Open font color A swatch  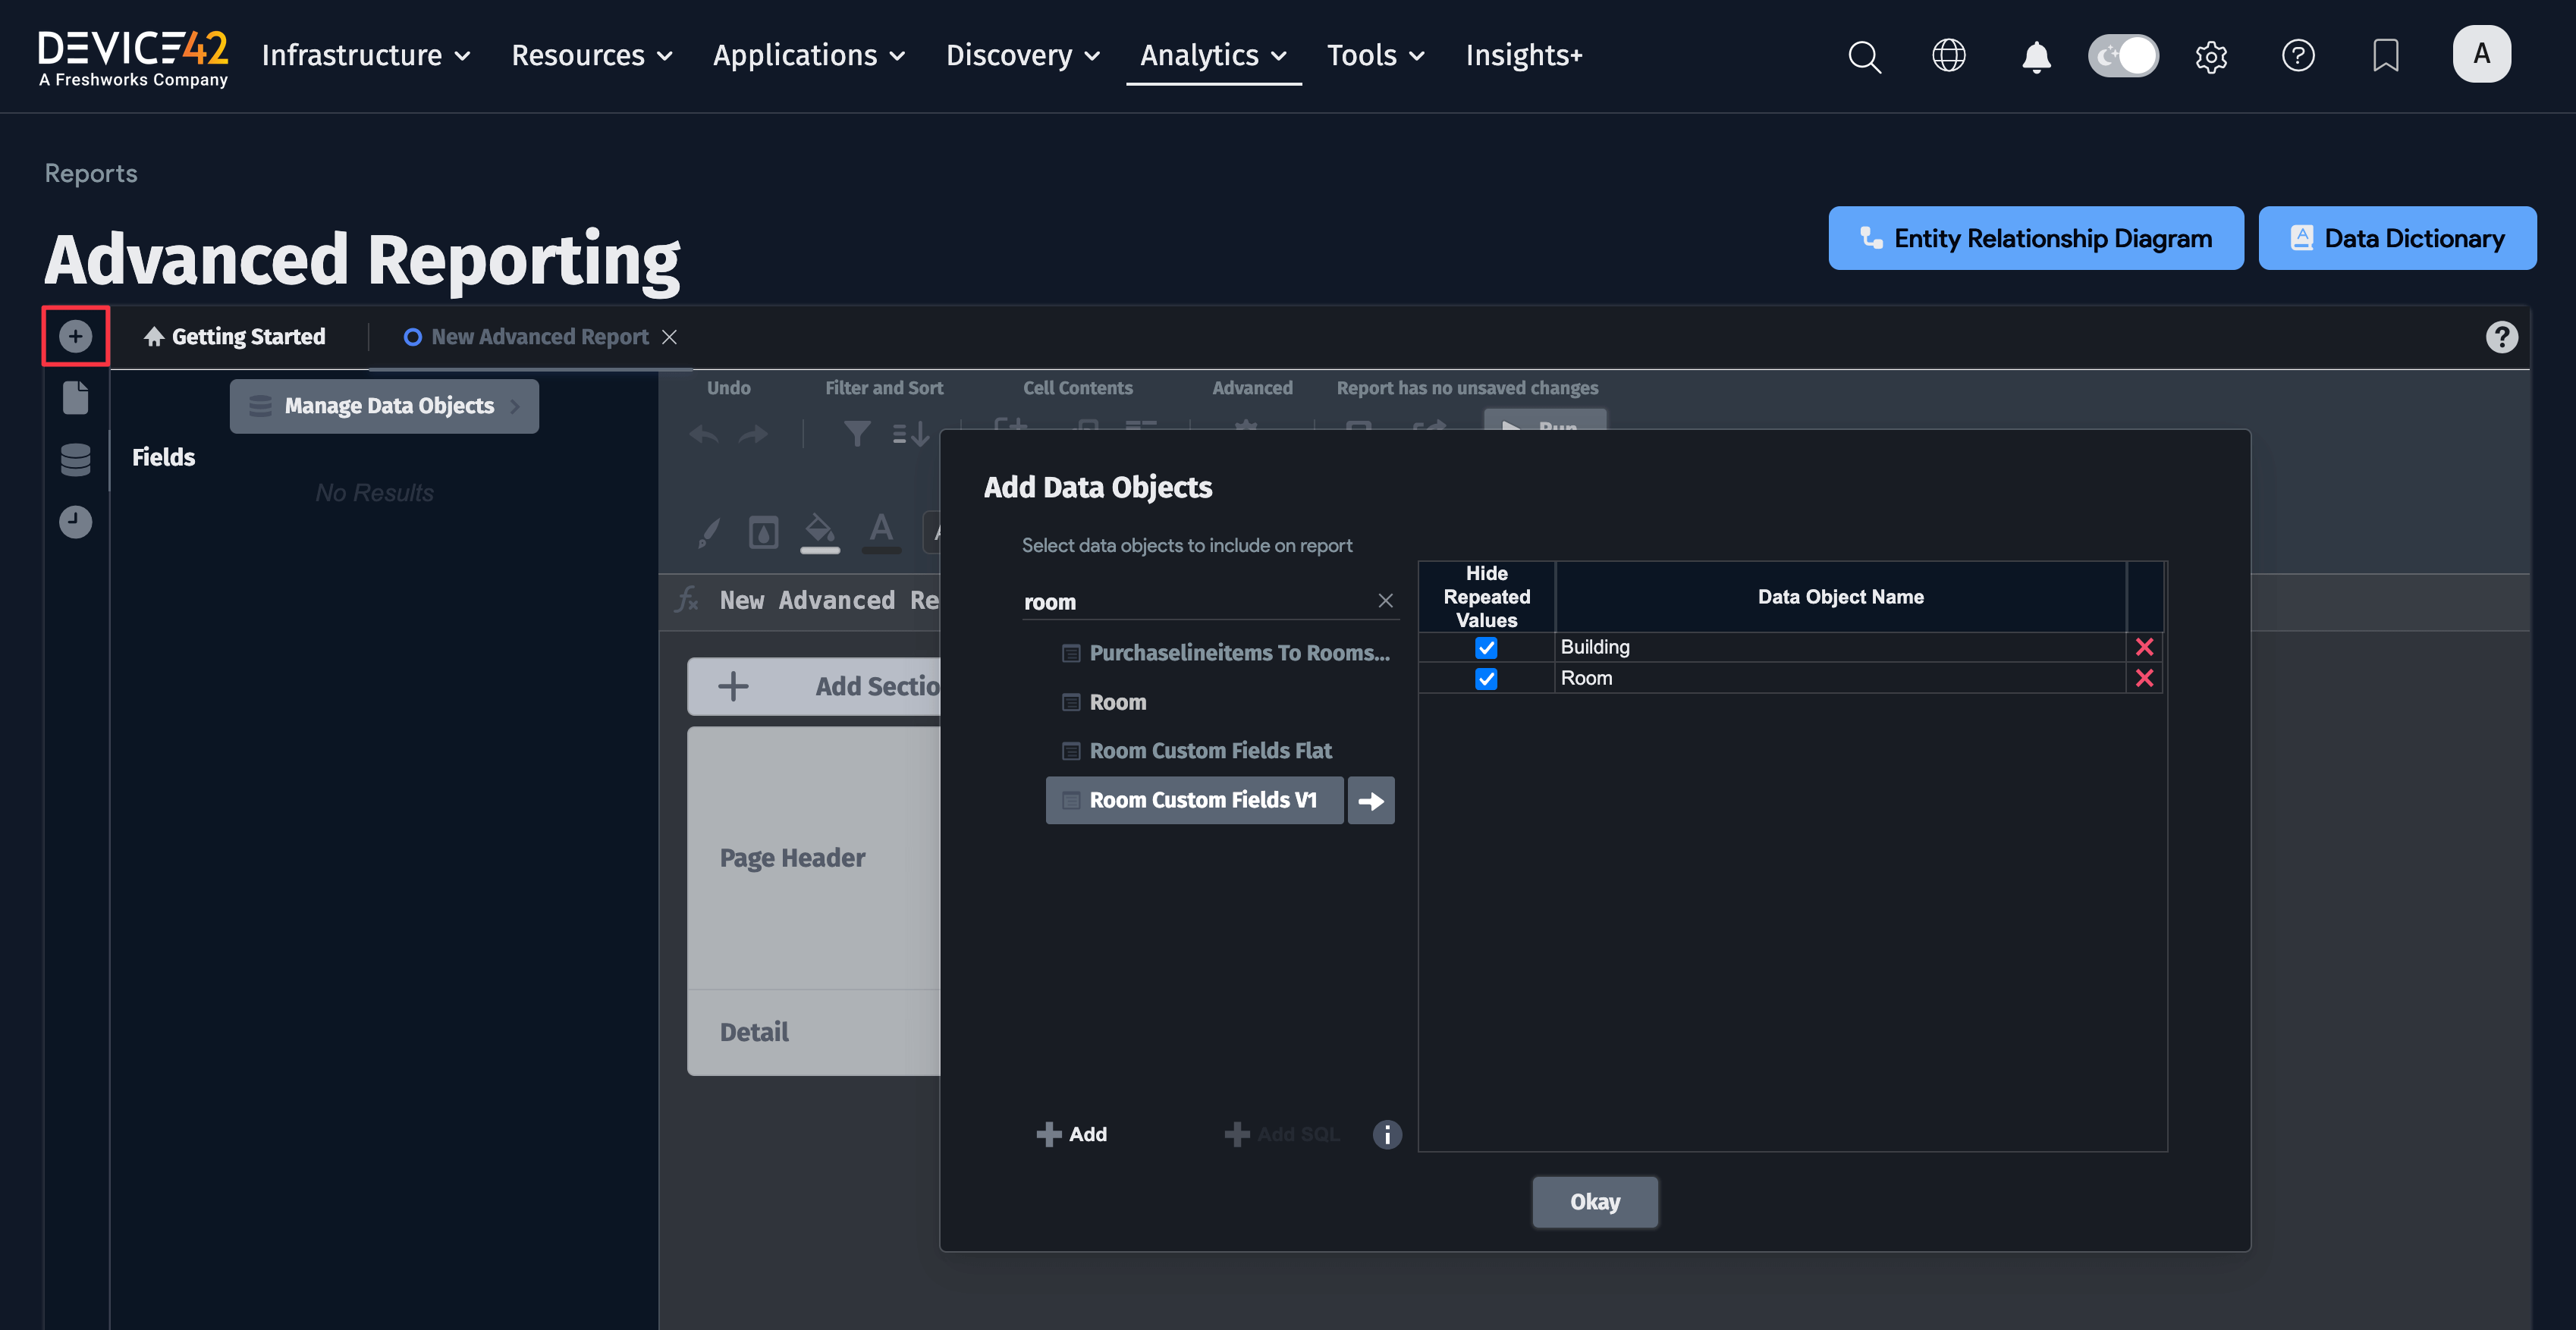[881, 532]
